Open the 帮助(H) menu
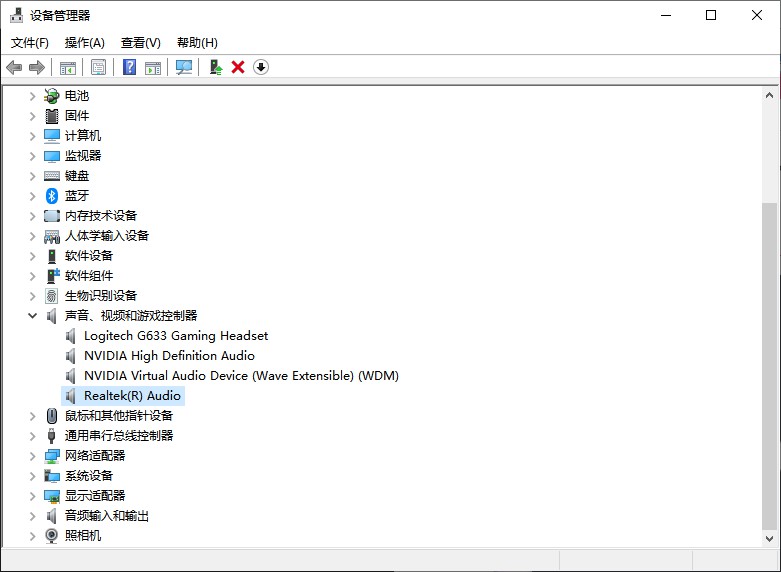 [197, 43]
